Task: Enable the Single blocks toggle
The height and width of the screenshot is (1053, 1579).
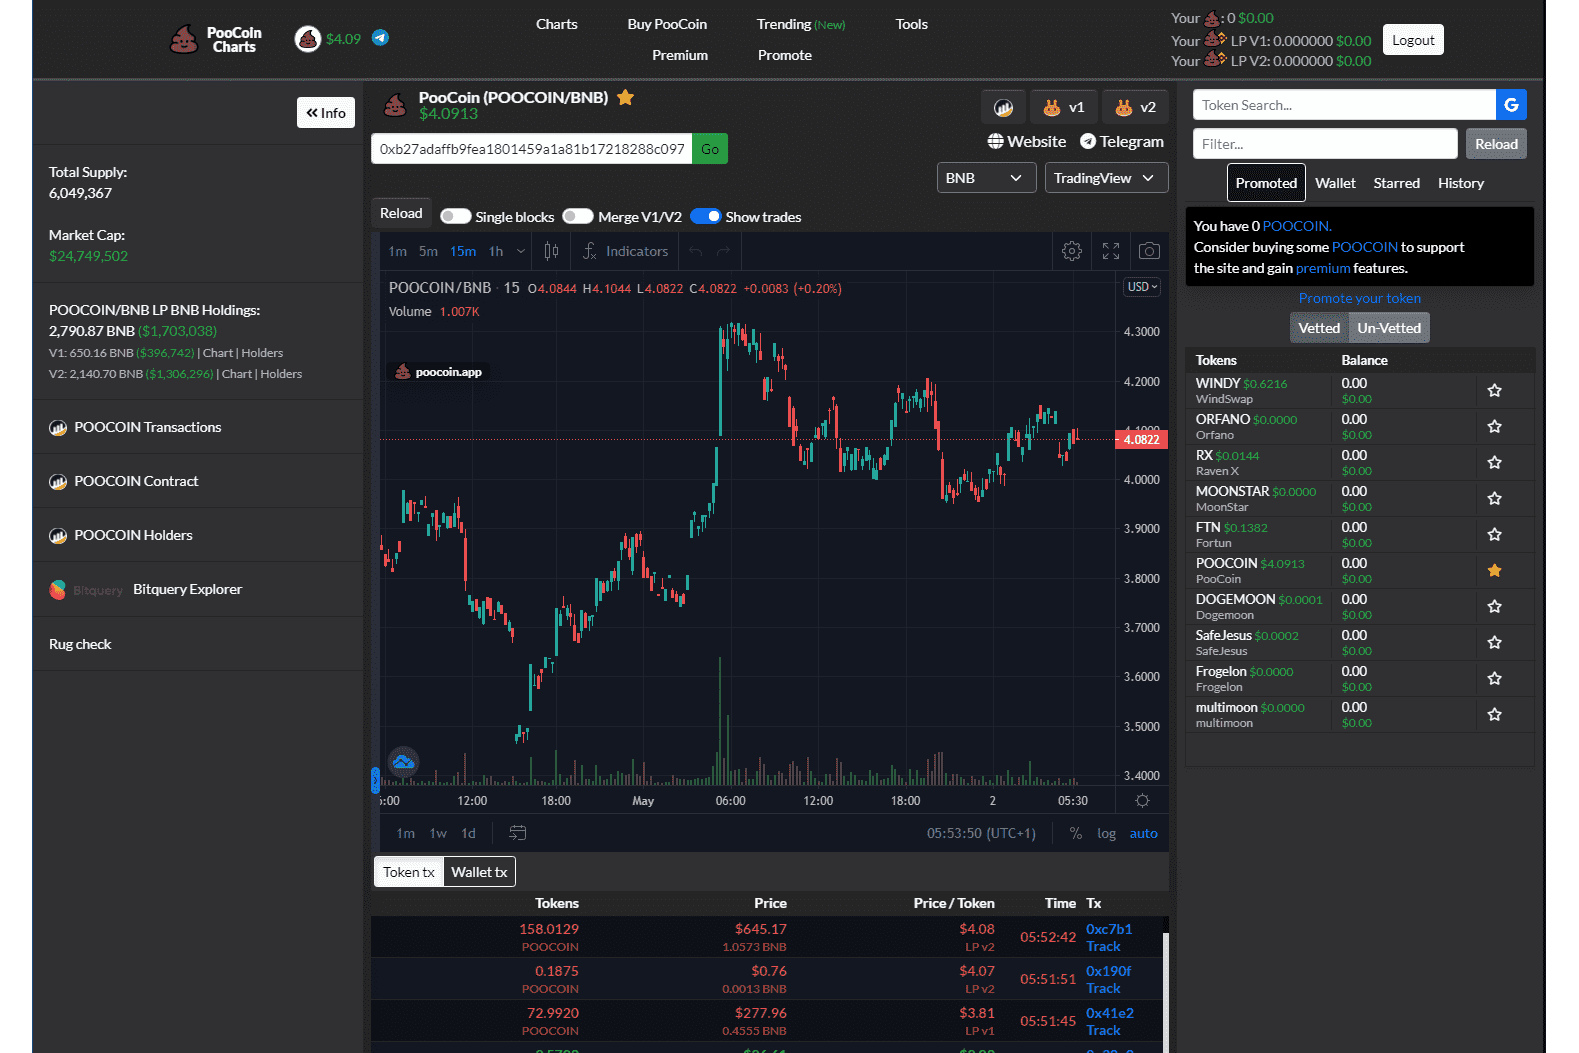Action: (x=456, y=217)
